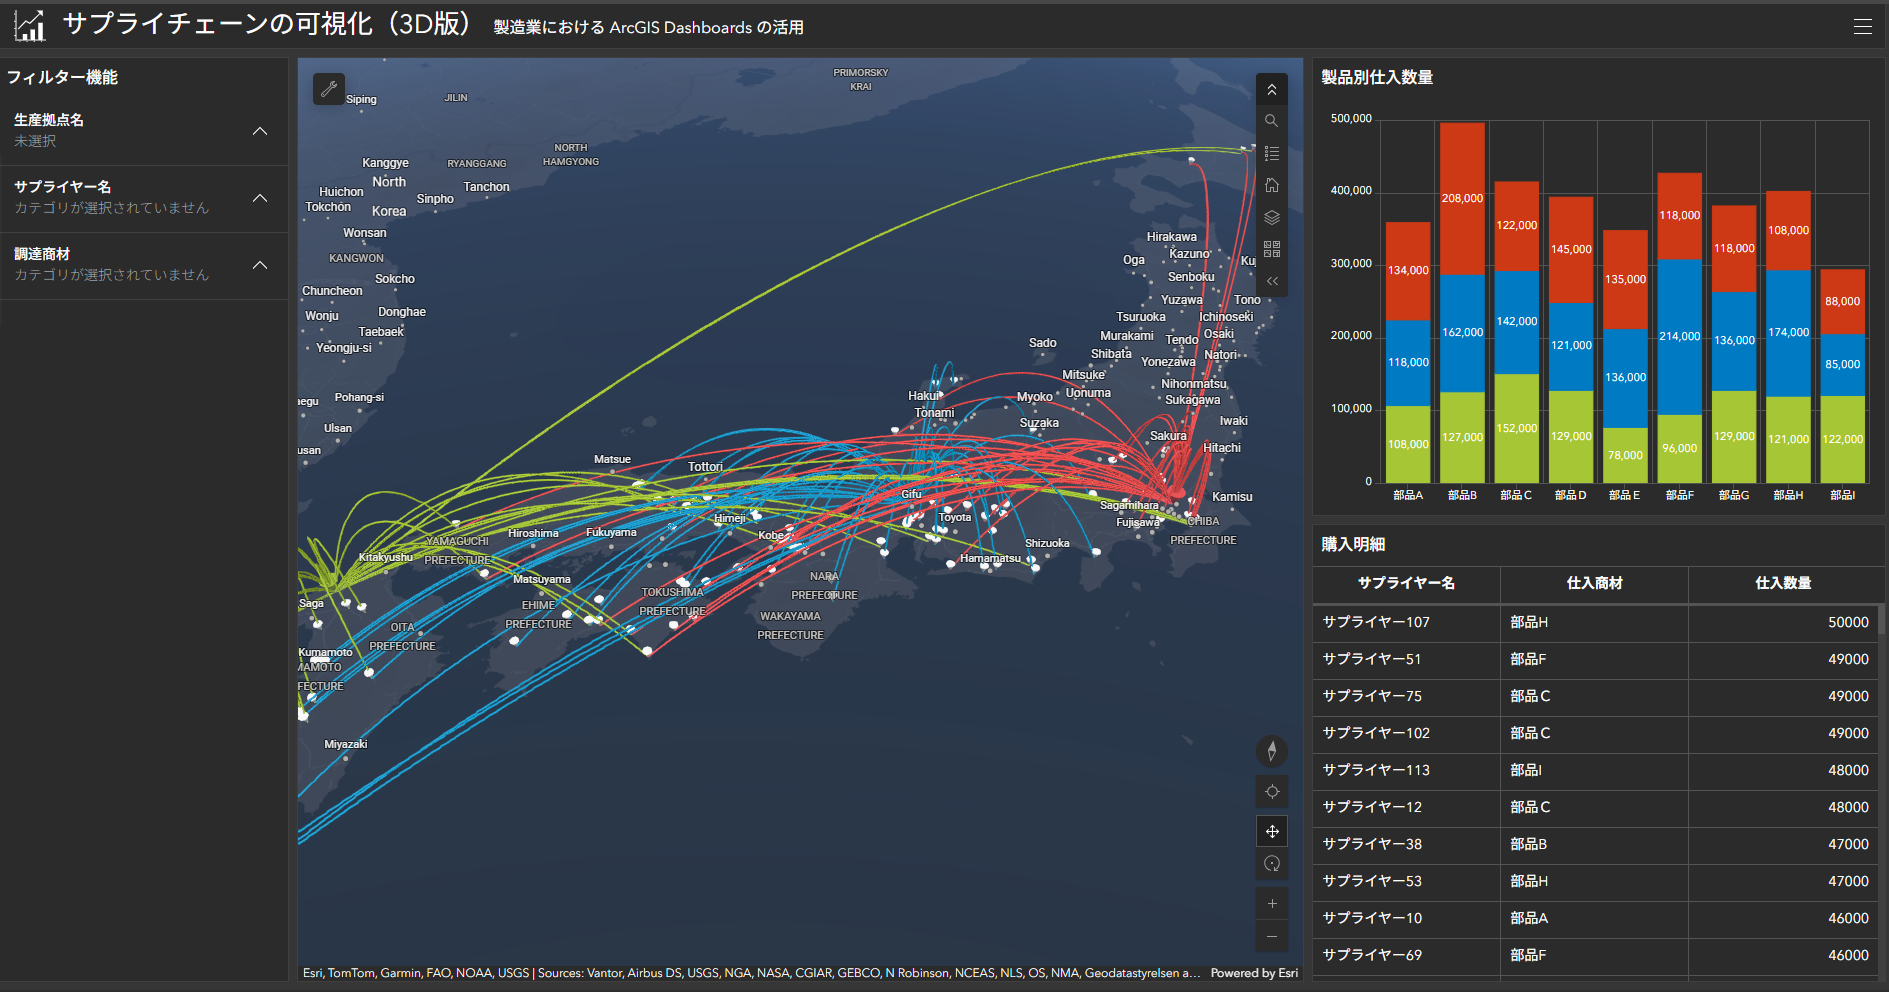
Task: Open the basemap gallery
Action: click(x=1271, y=249)
